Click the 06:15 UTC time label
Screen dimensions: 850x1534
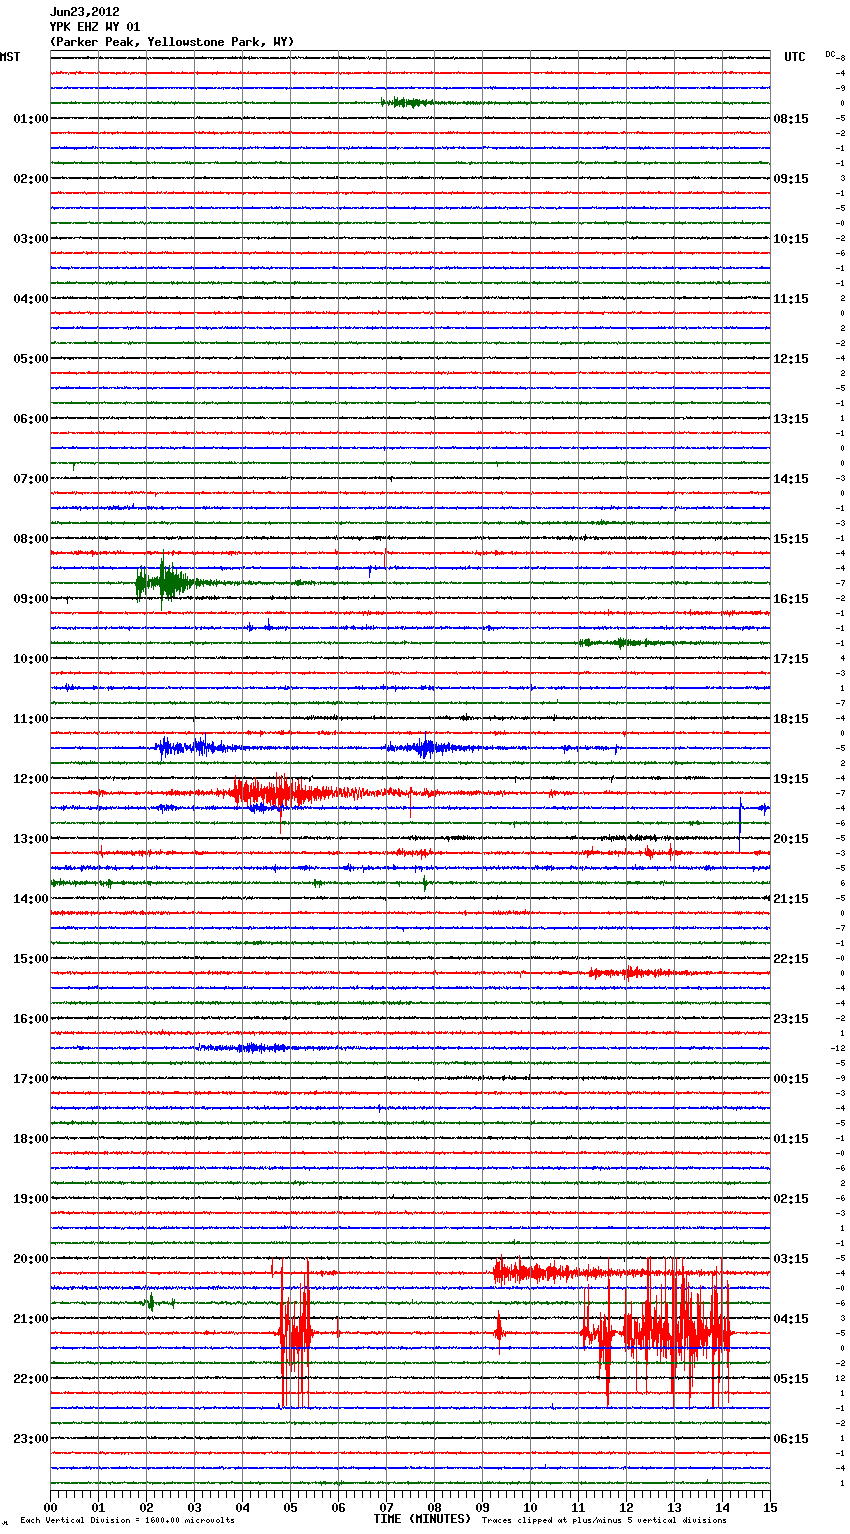791,1439
